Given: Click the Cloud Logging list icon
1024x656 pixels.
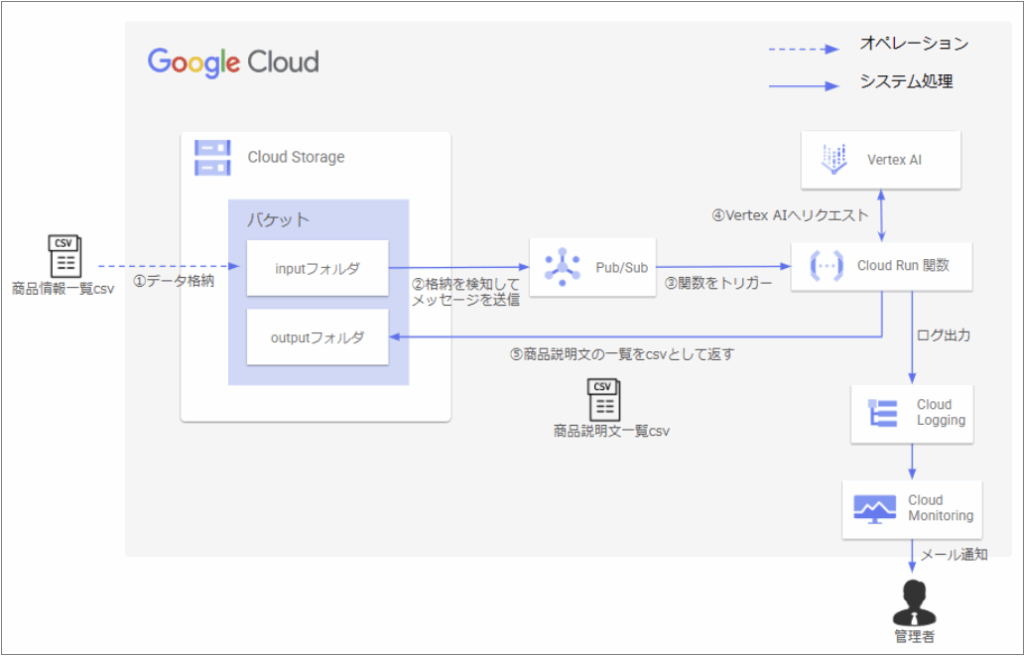Looking at the screenshot, I should (883, 413).
